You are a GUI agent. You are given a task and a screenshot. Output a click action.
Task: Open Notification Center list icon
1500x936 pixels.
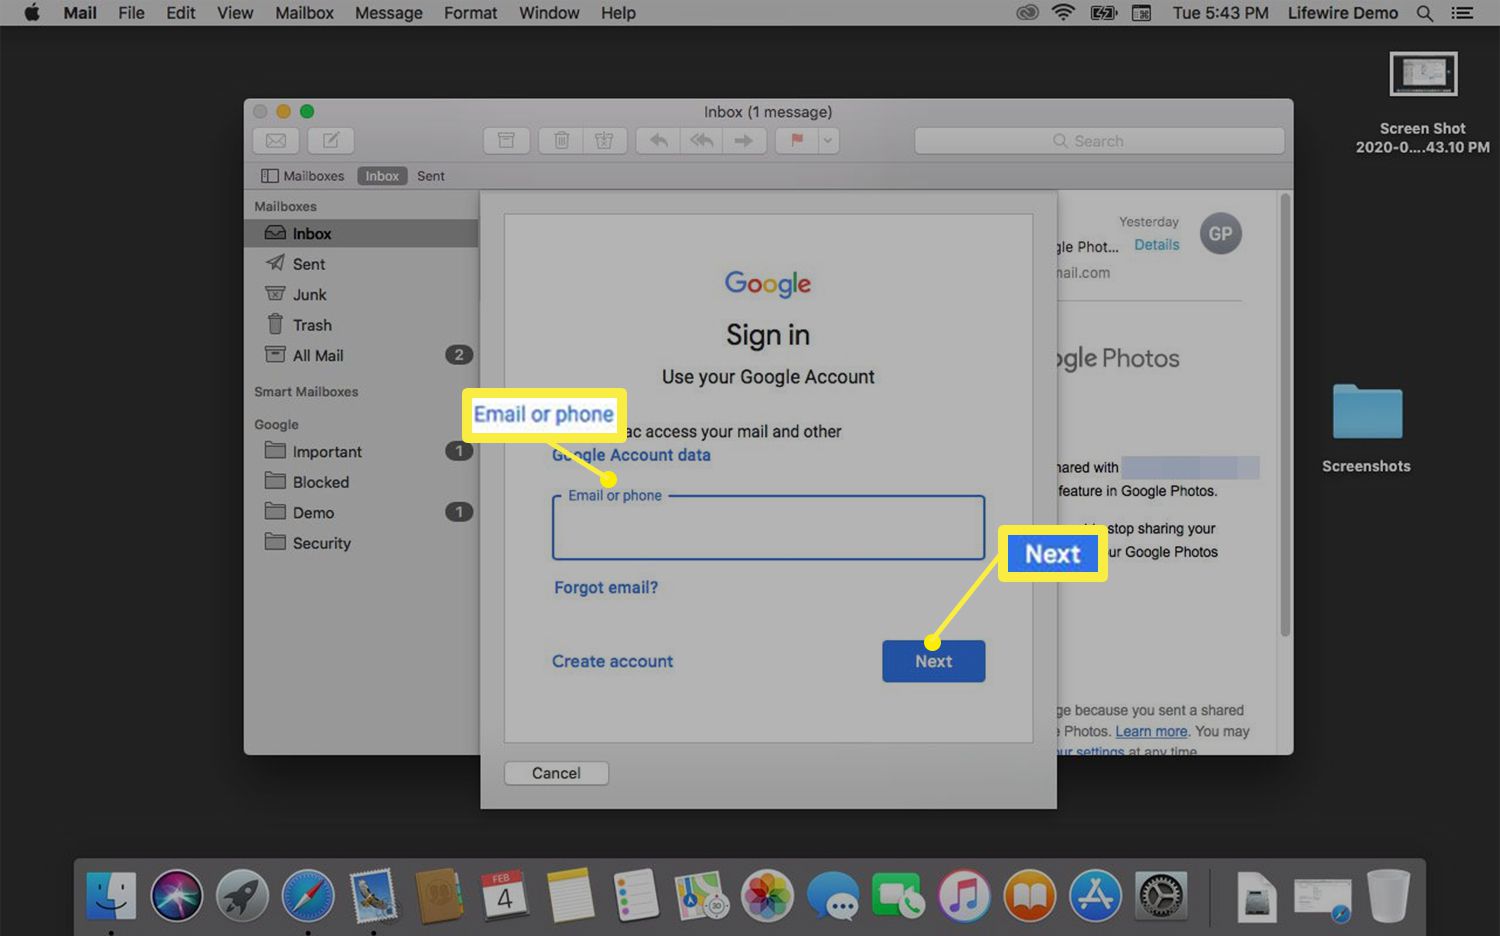pos(1463,13)
